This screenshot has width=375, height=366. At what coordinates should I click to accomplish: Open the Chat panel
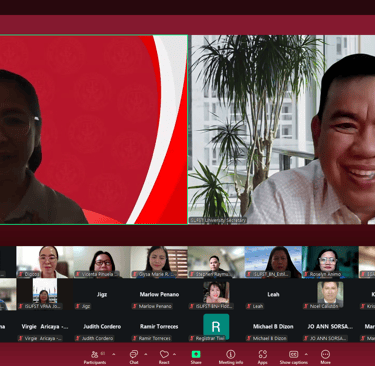pyautogui.click(x=134, y=357)
